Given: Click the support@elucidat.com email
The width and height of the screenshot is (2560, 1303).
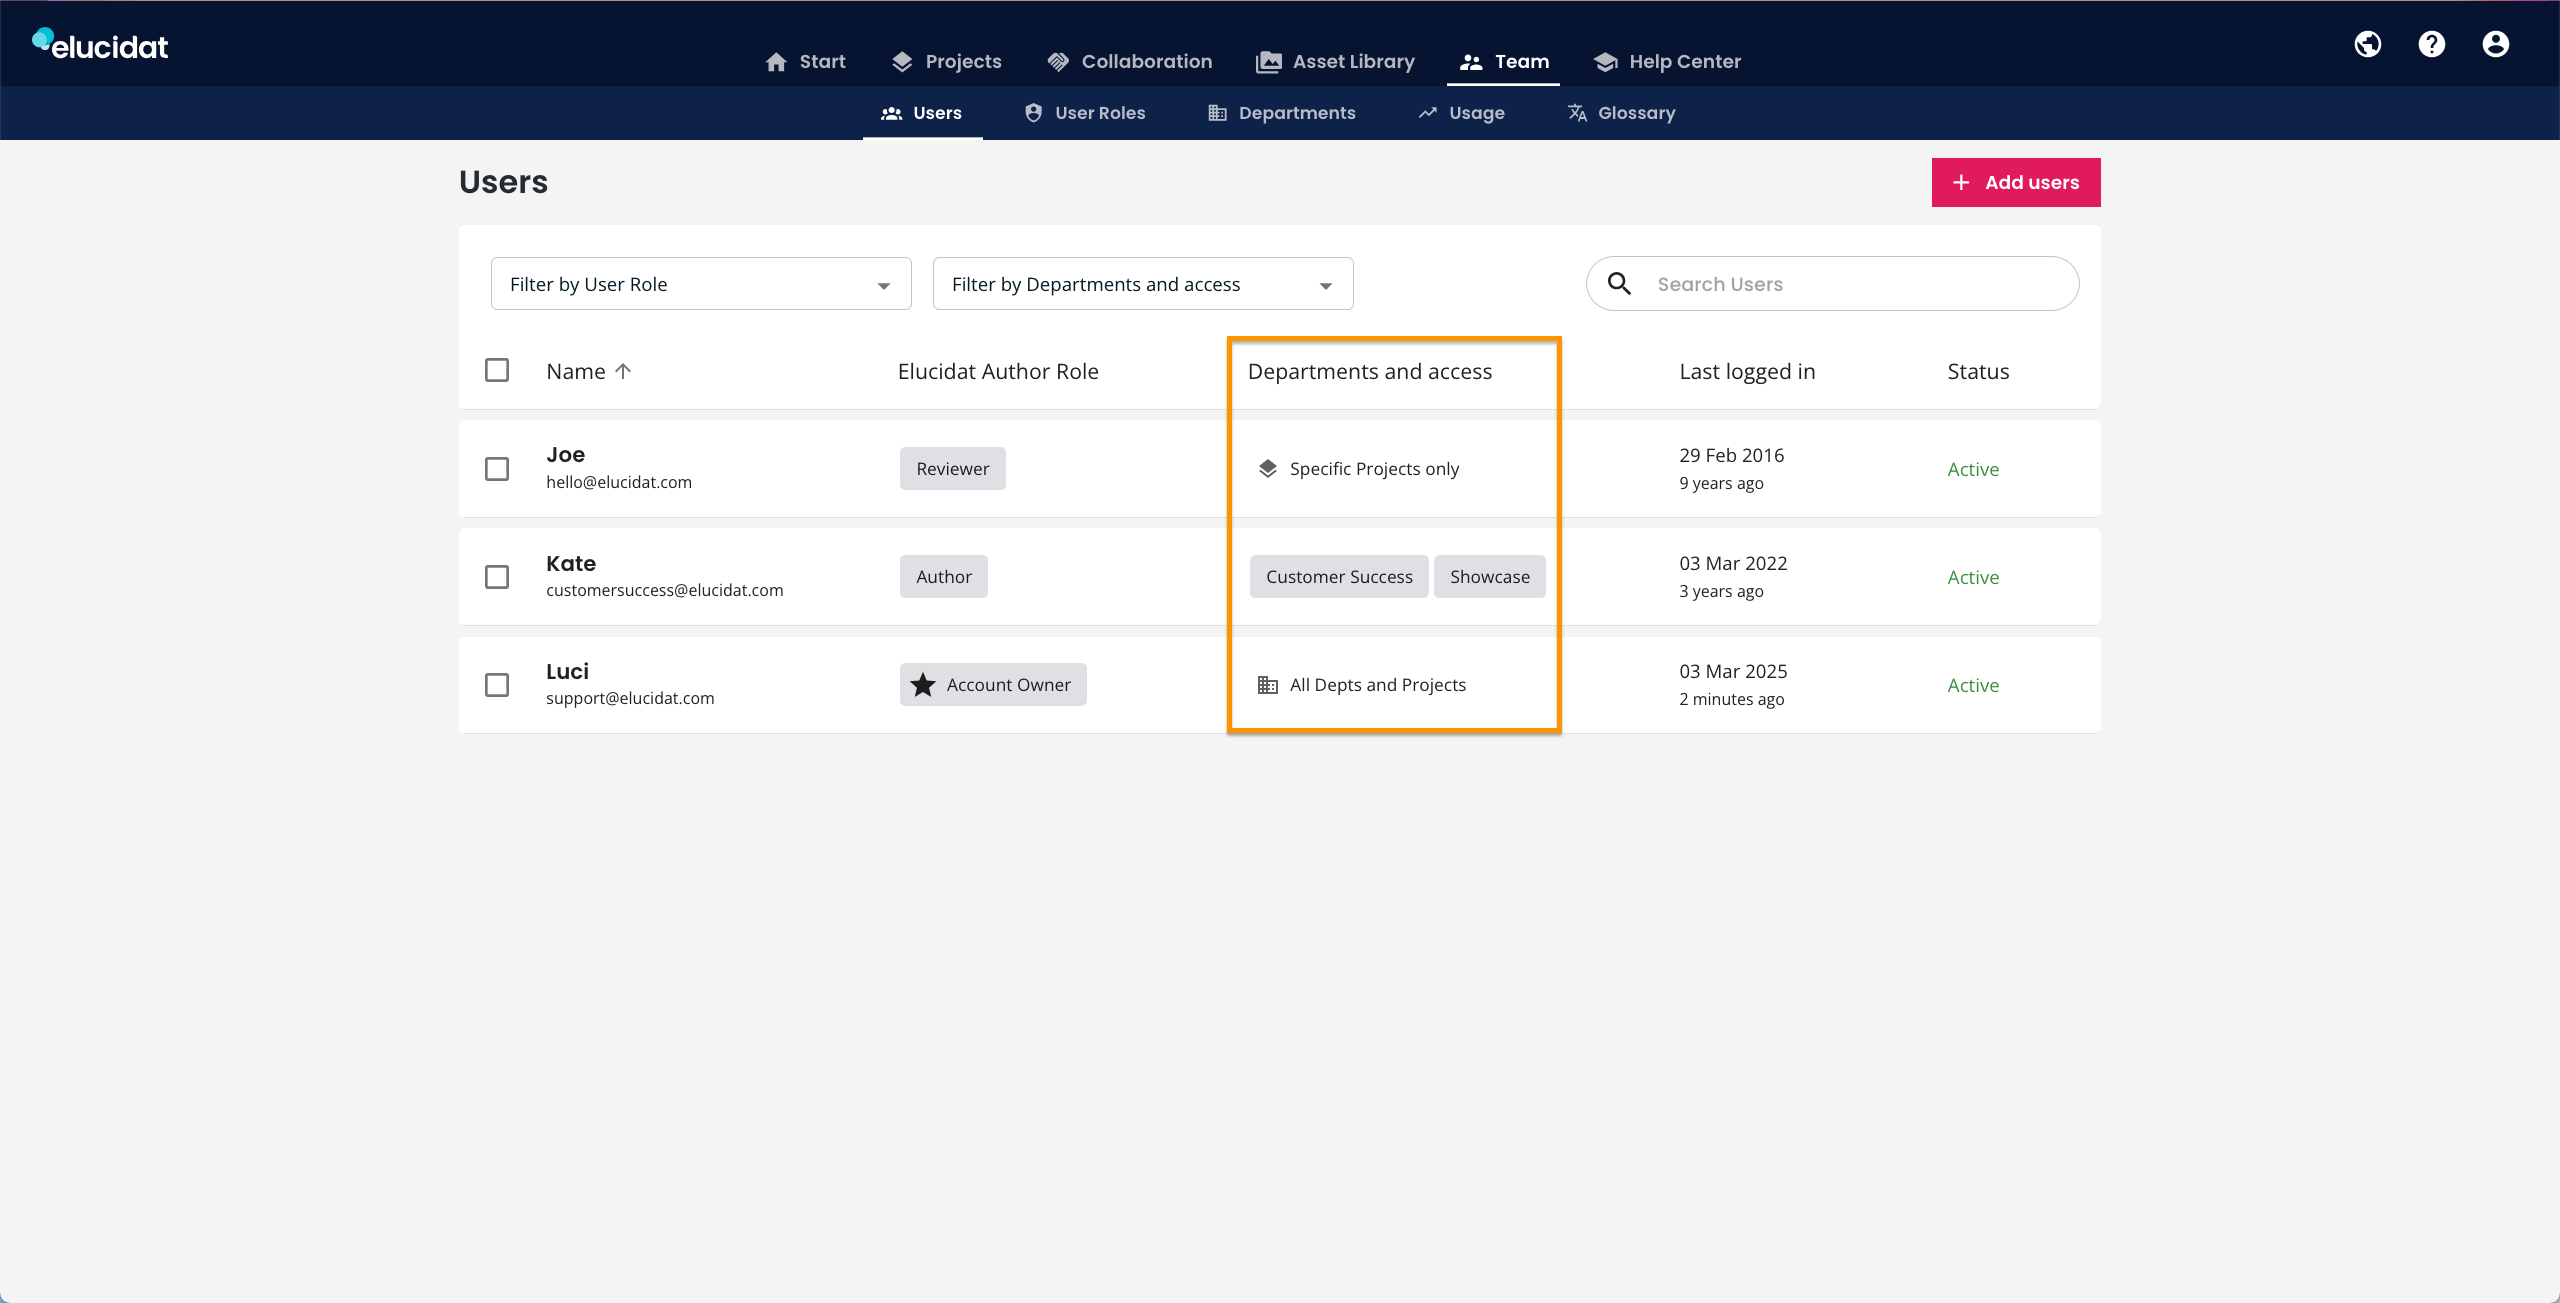Looking at the screenshot, I should 630,698.
